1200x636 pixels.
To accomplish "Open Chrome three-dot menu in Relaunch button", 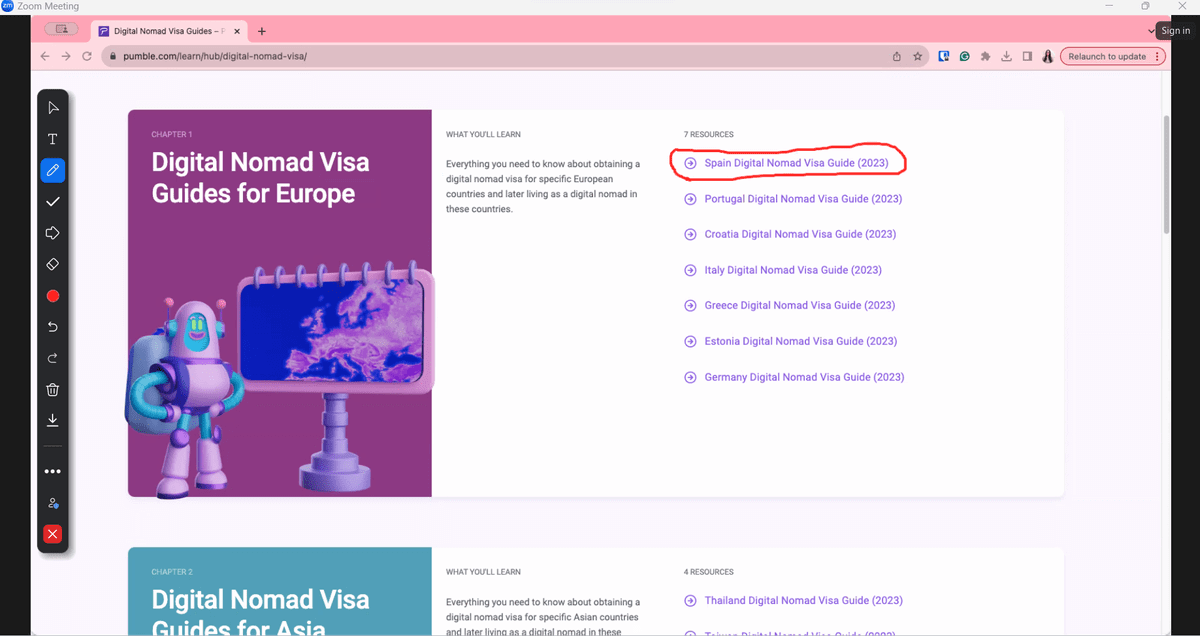I will tap(1158, 56).
